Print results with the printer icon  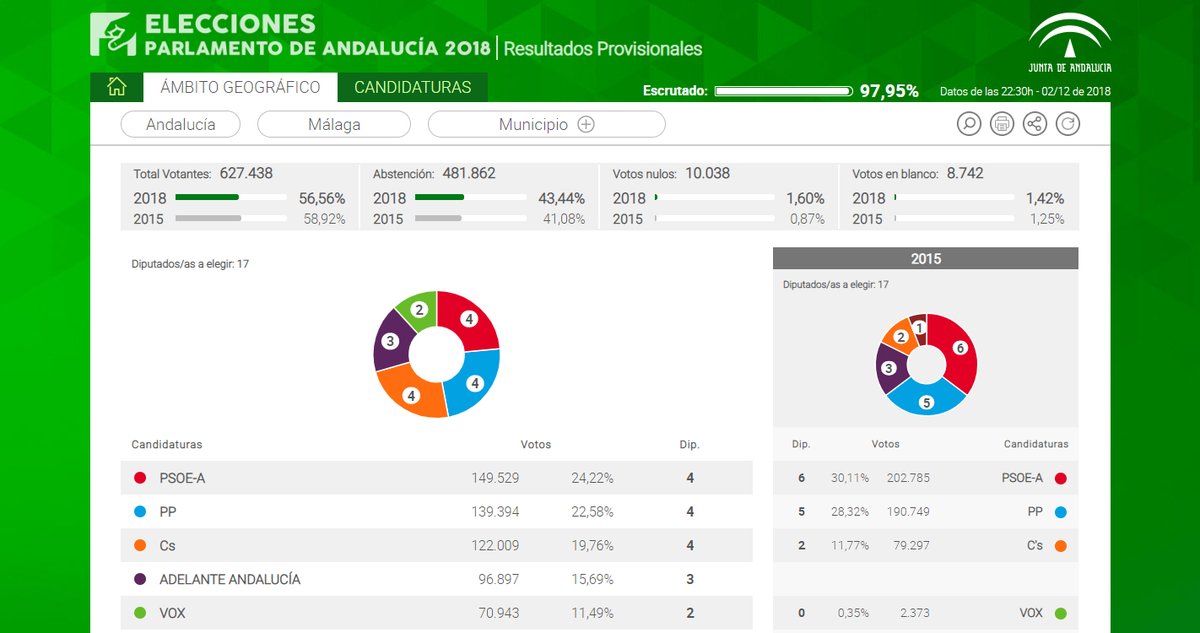(x=1001, y=124)
